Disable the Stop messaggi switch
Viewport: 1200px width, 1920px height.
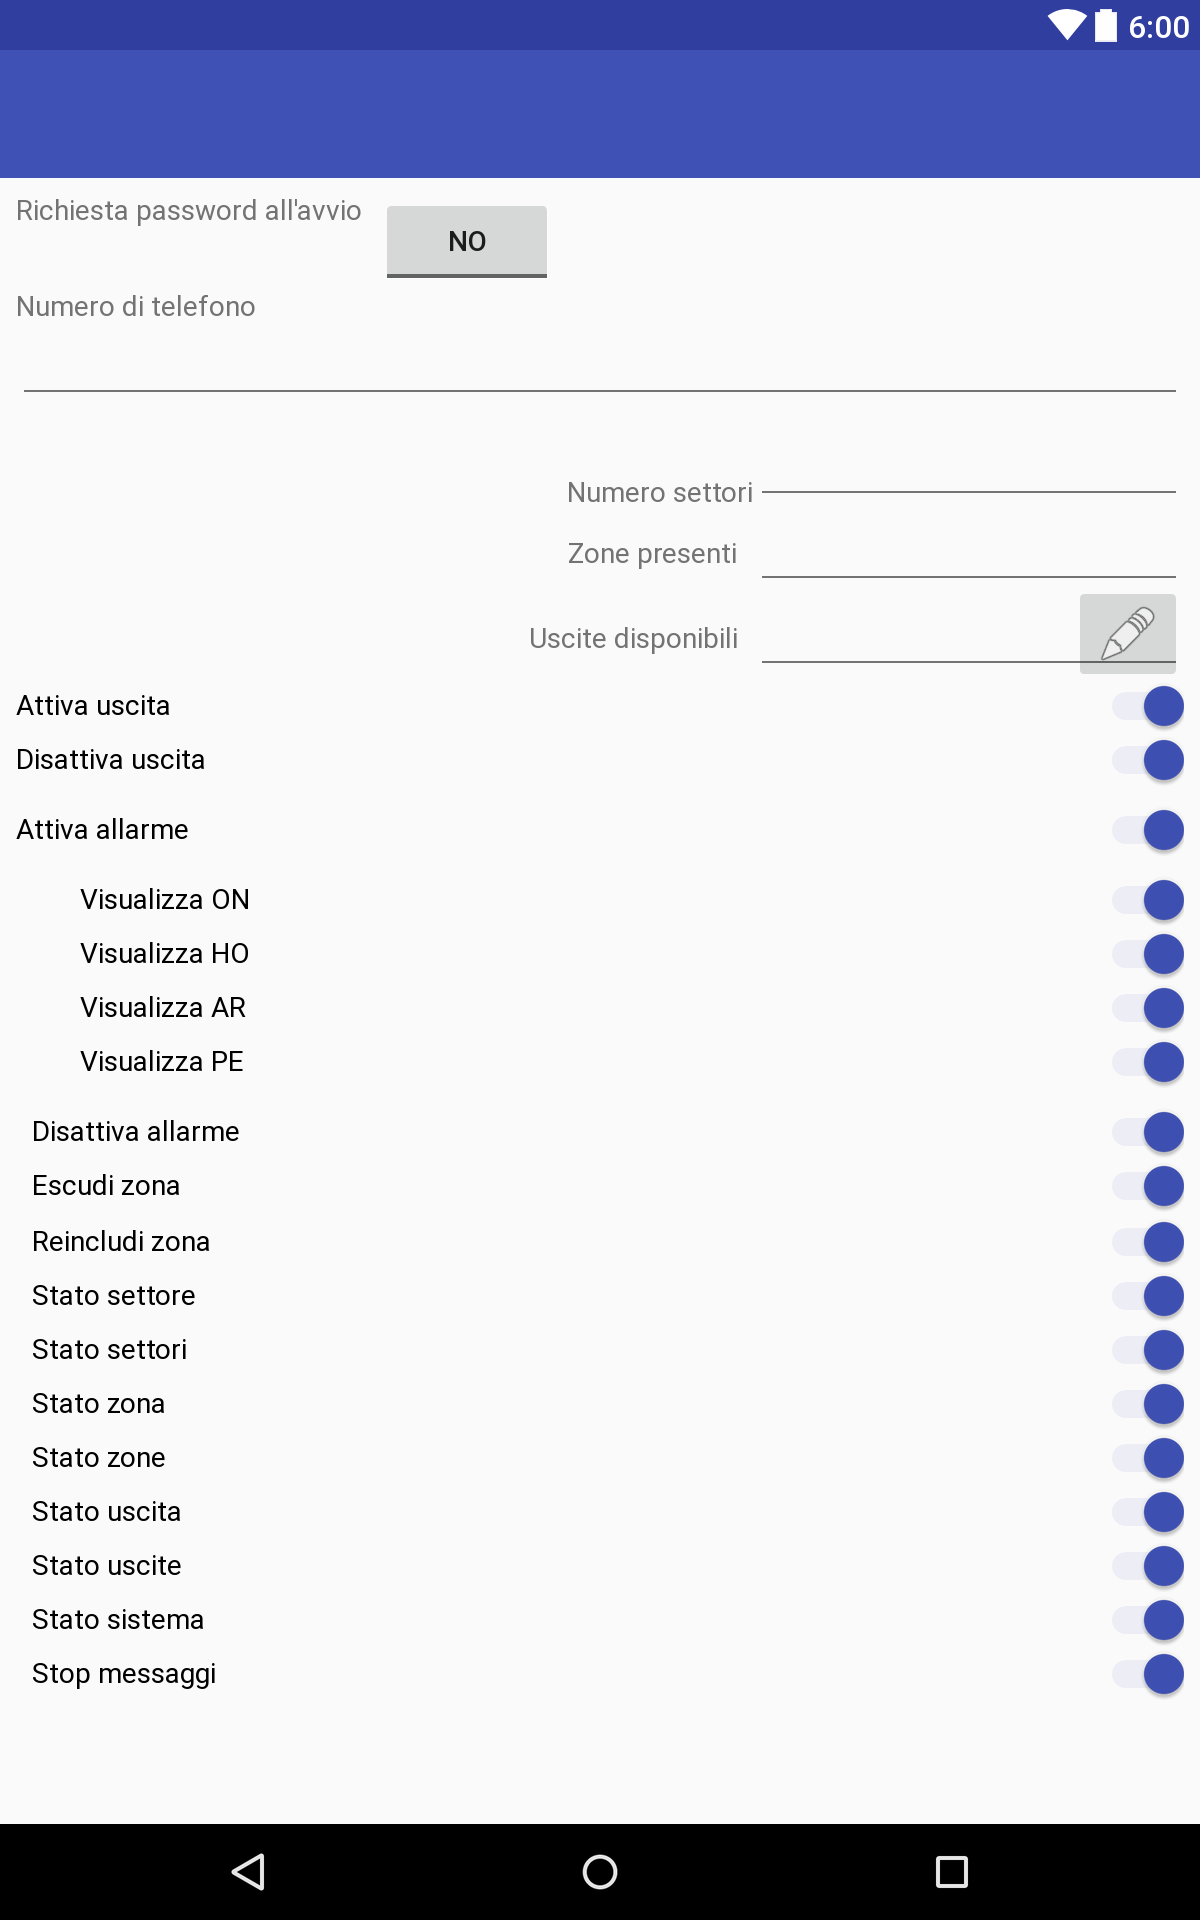tap(1148, 1674)
